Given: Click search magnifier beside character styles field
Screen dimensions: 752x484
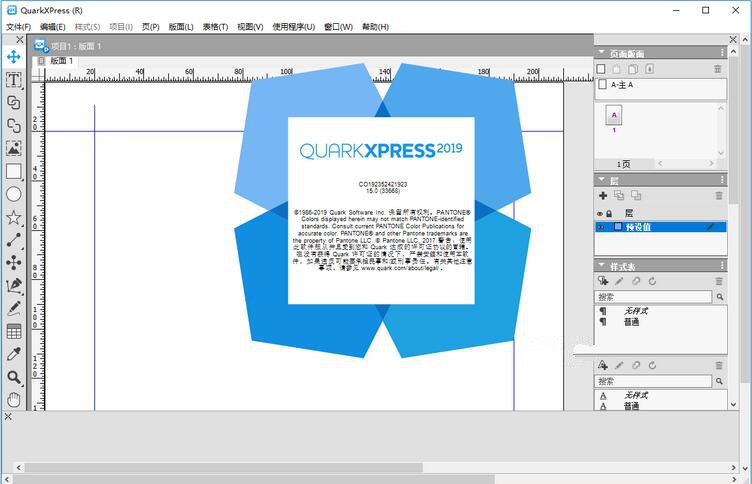Looking at the screenshot, I should [x=719, y=381].
